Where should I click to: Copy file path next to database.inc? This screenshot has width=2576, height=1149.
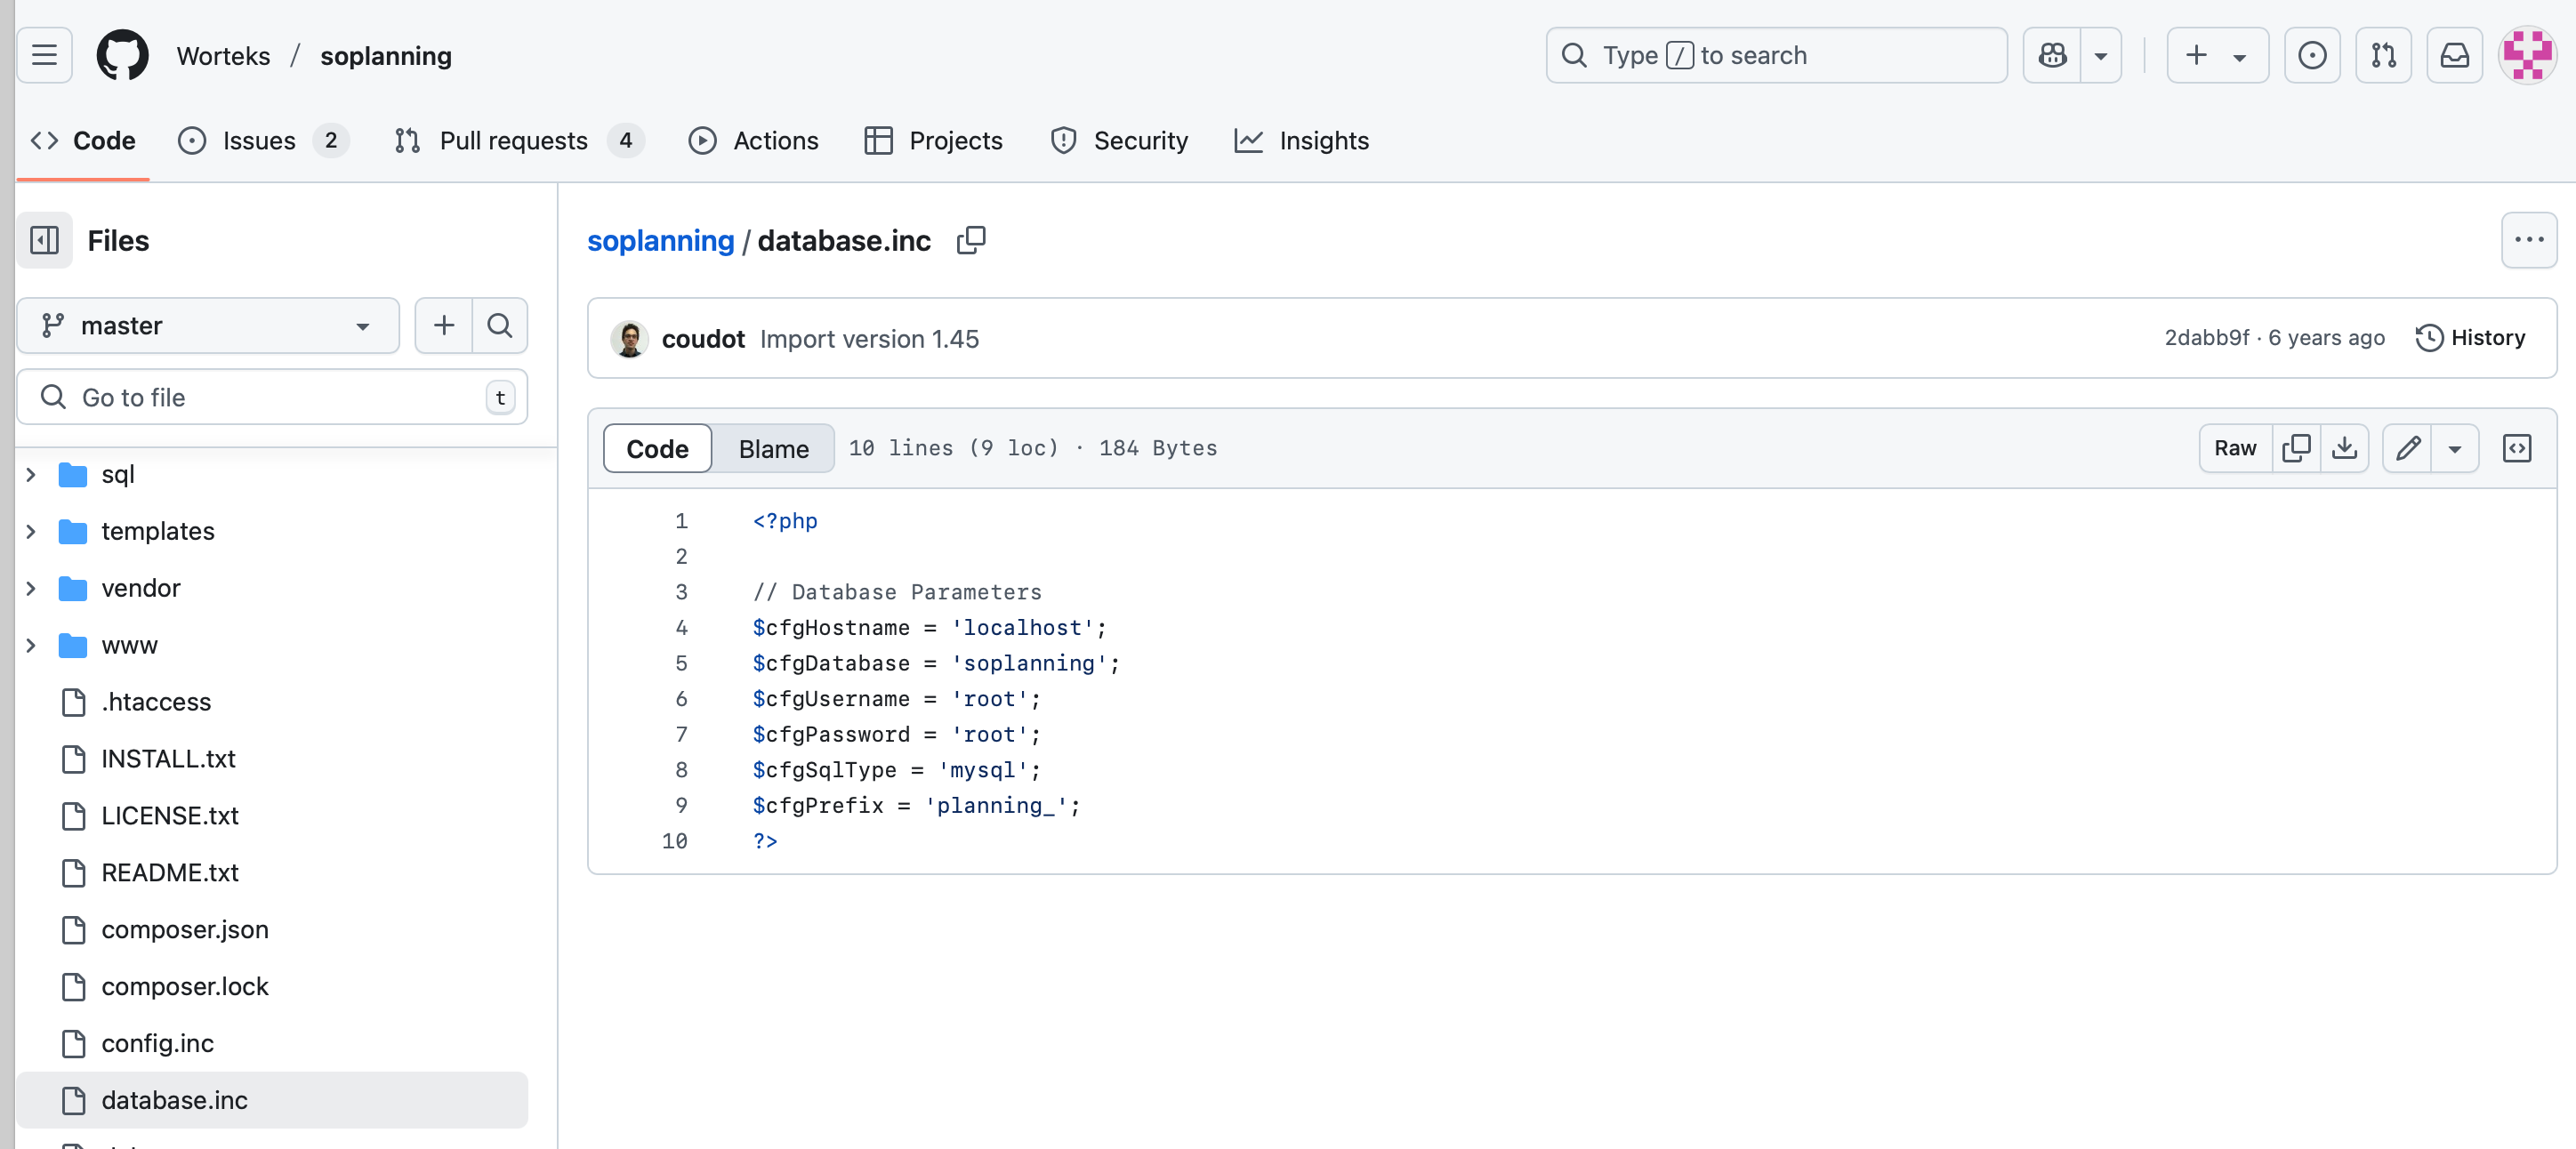(x=970, y=240)
